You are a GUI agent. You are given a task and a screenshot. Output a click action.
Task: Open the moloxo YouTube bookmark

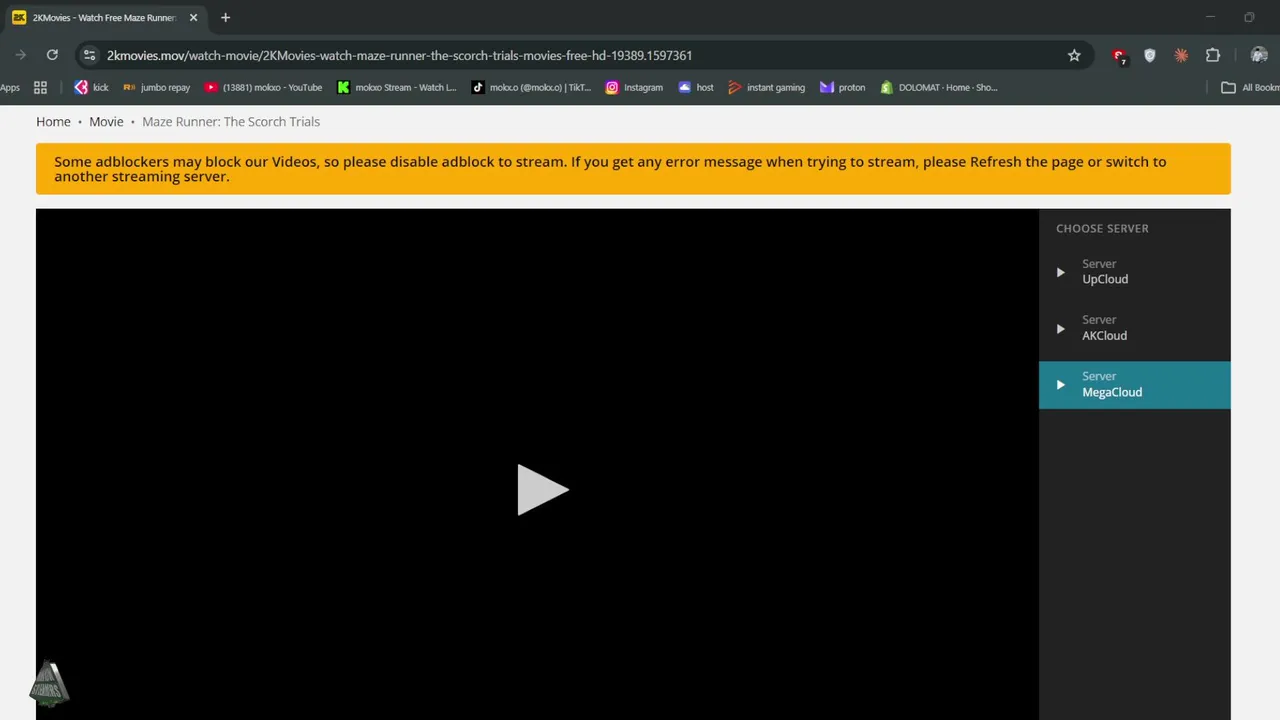click(x=263, y=87)
